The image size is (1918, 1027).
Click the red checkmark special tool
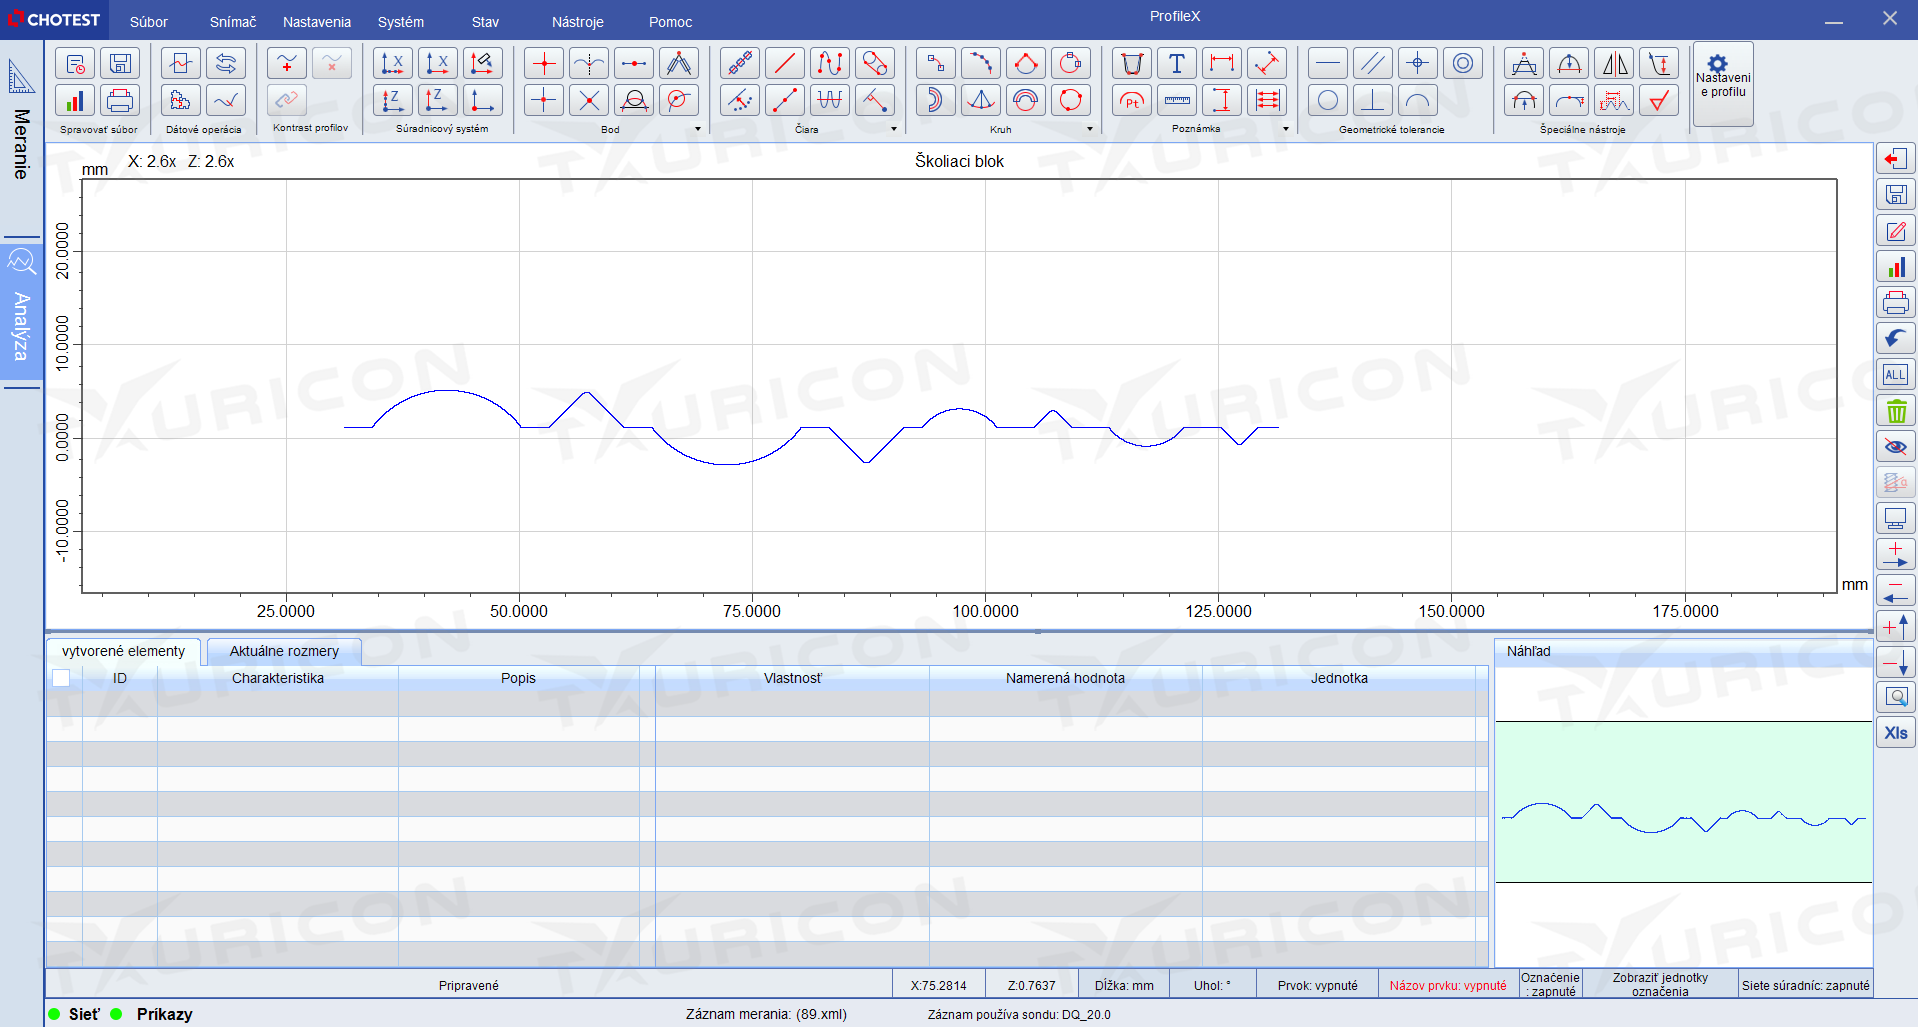pos(1659,100)
